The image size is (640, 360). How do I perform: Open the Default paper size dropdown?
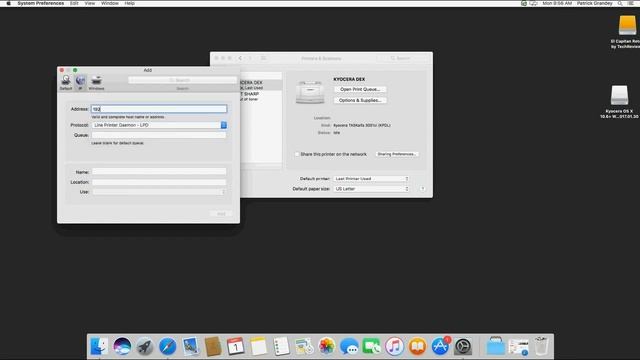coord(371,189)
